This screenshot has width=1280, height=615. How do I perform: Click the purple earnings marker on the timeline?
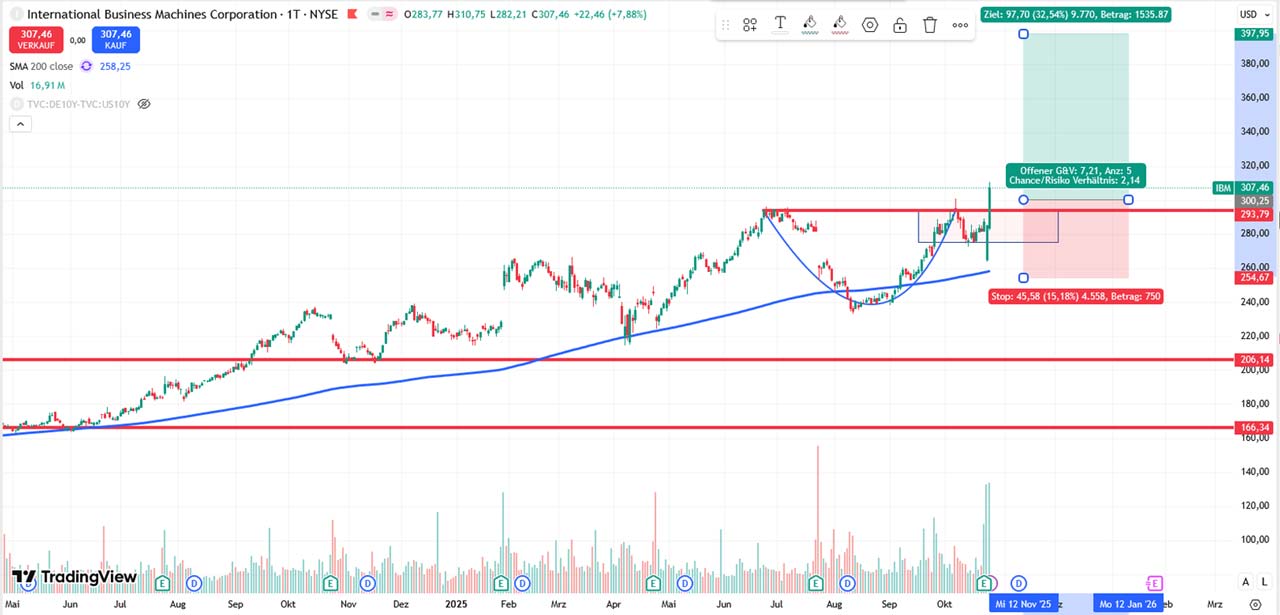click(x=1155, y=582)
